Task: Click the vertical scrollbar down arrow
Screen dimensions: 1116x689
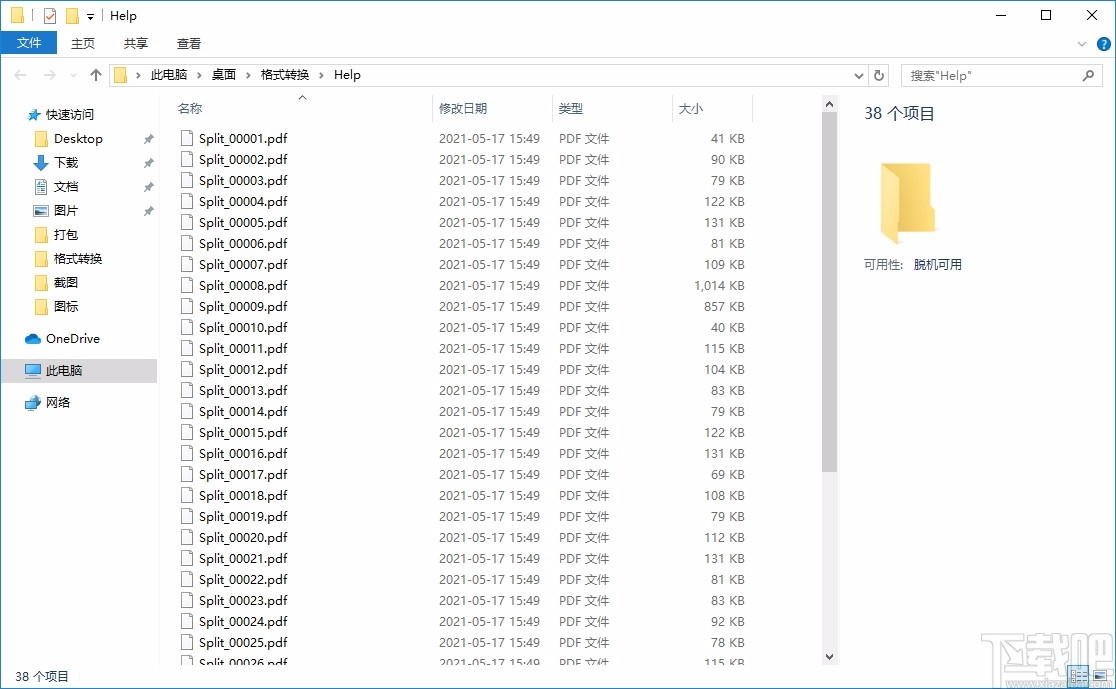Action: click(830, 657)
